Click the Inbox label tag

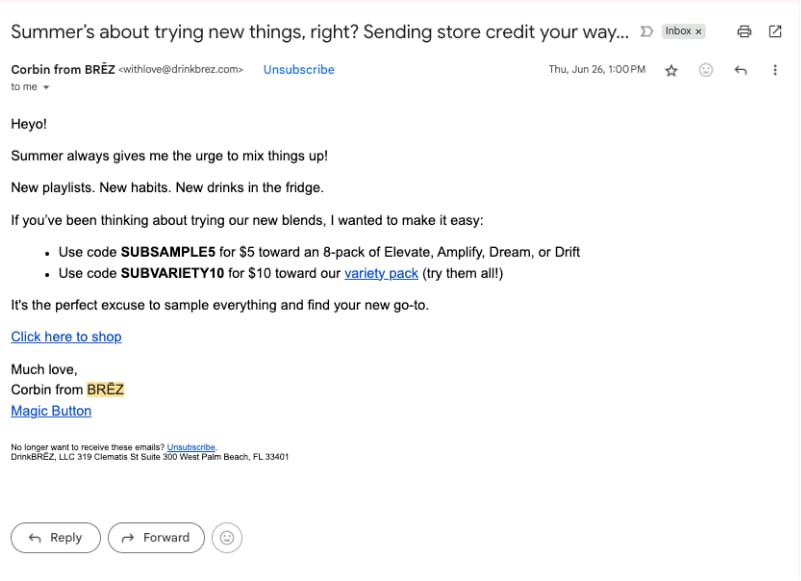pyautogui.click(x=678, y=31)
